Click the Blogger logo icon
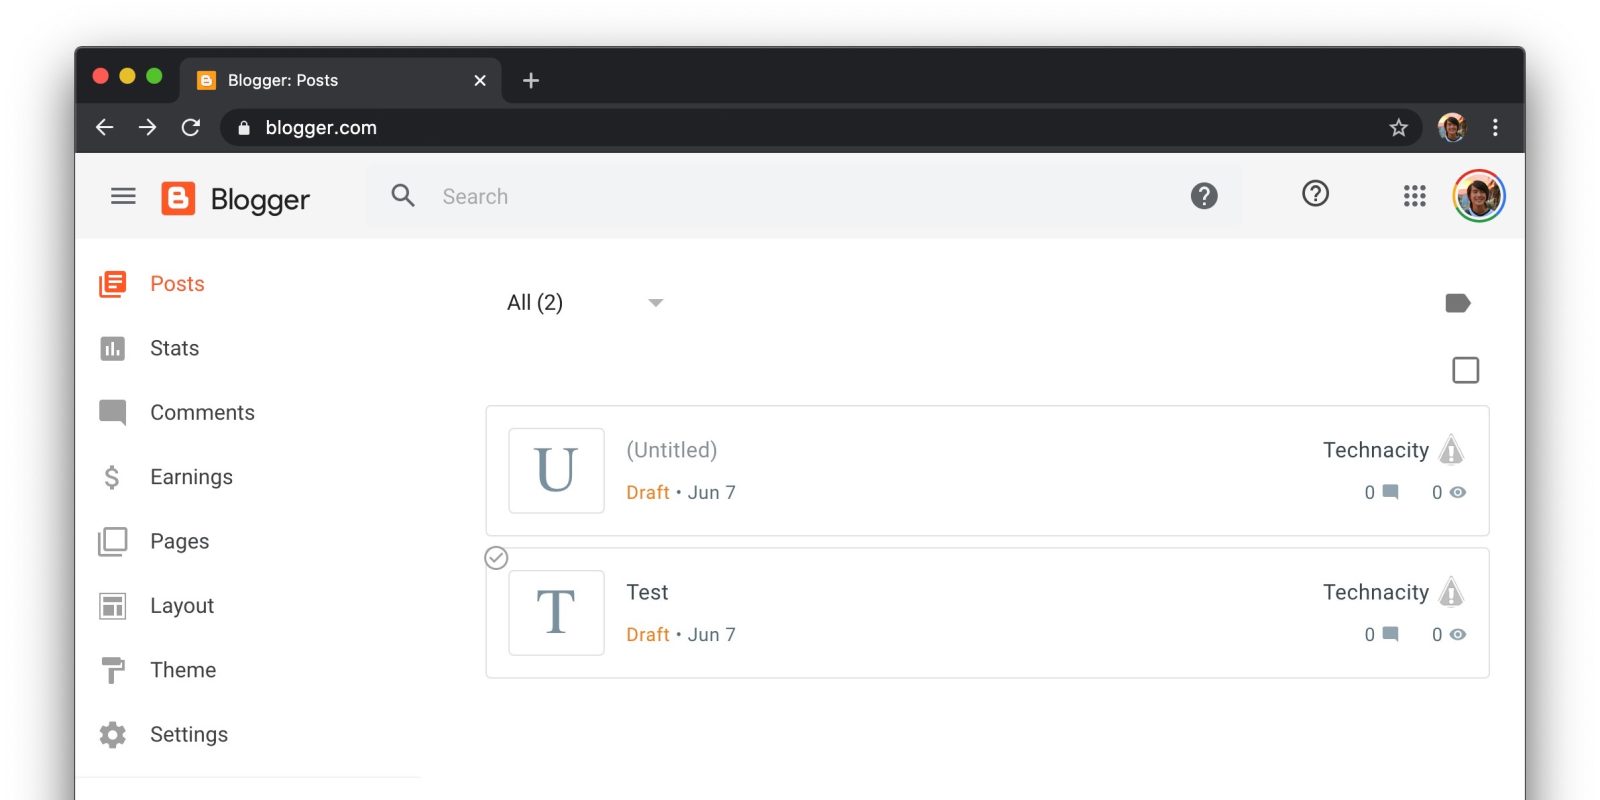Viewport: 1600px width, 800px height. [x=178, y=198]
